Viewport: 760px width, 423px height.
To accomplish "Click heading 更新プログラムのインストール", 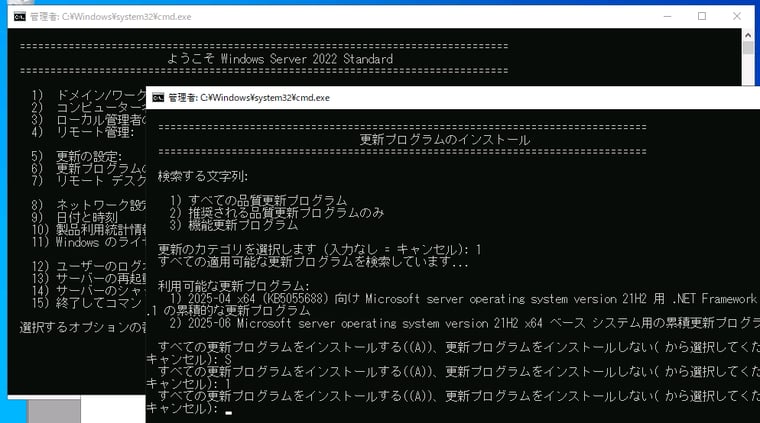I will 445,140.
